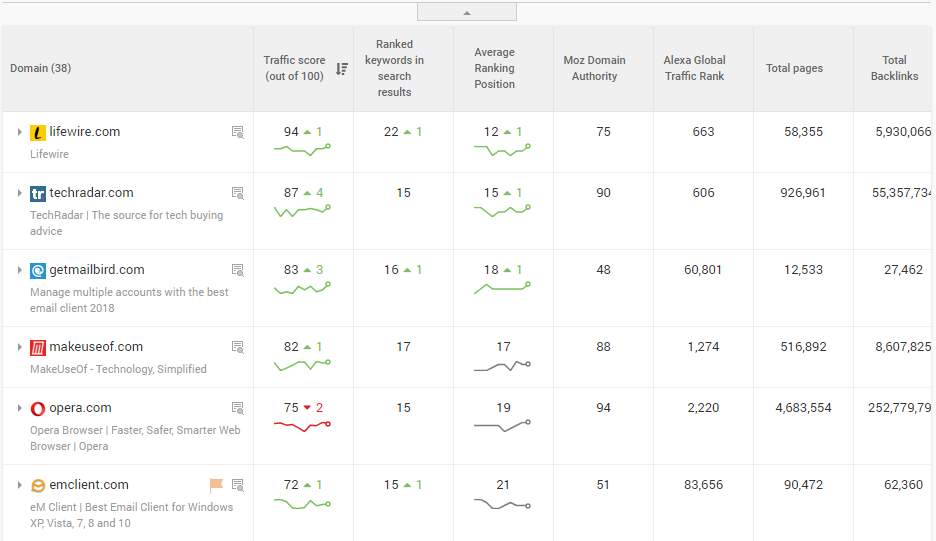Click Moz authority value 90 for techradar.com
This screenshot has width=936, height=541.
coord(604,193)
